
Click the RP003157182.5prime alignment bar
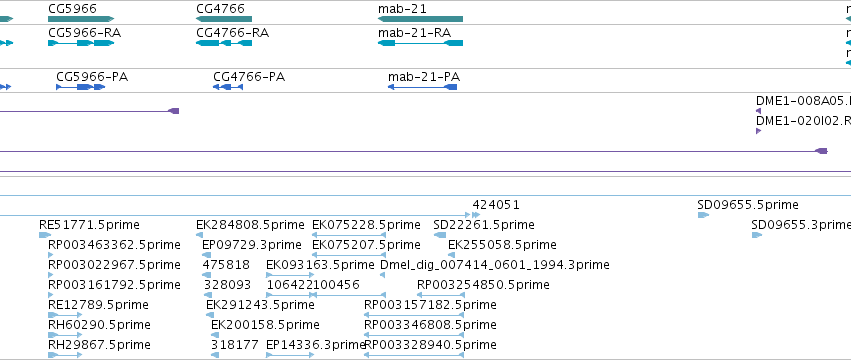[x=414, y=315]
